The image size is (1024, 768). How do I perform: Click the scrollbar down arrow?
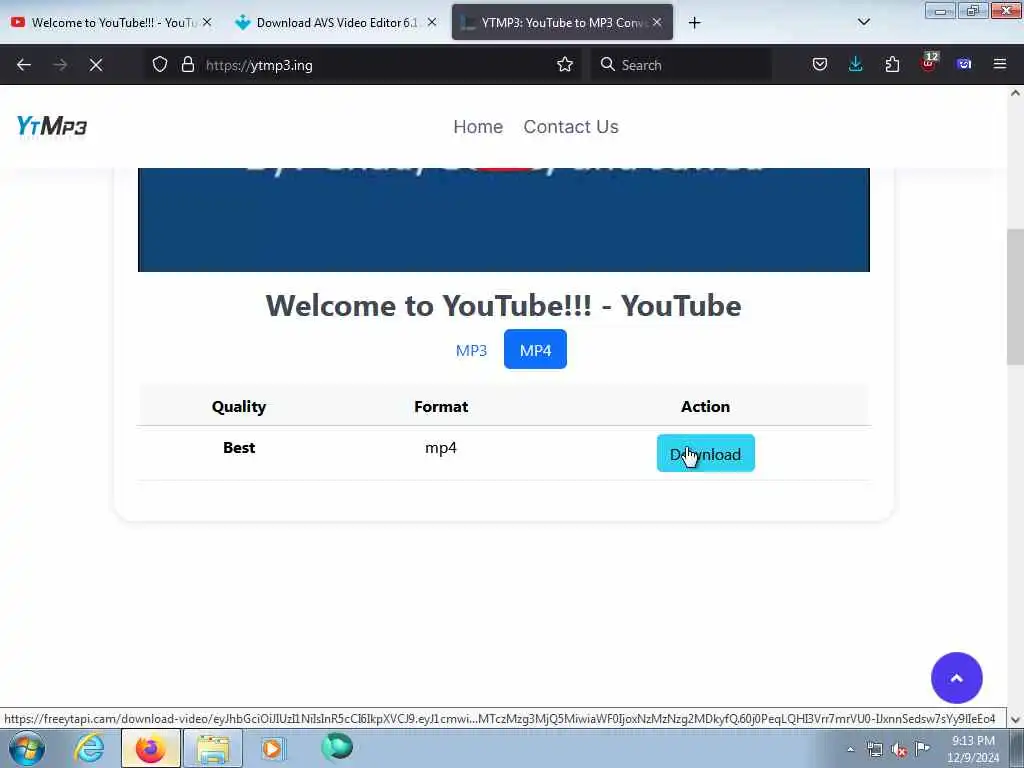(1015, 720)
